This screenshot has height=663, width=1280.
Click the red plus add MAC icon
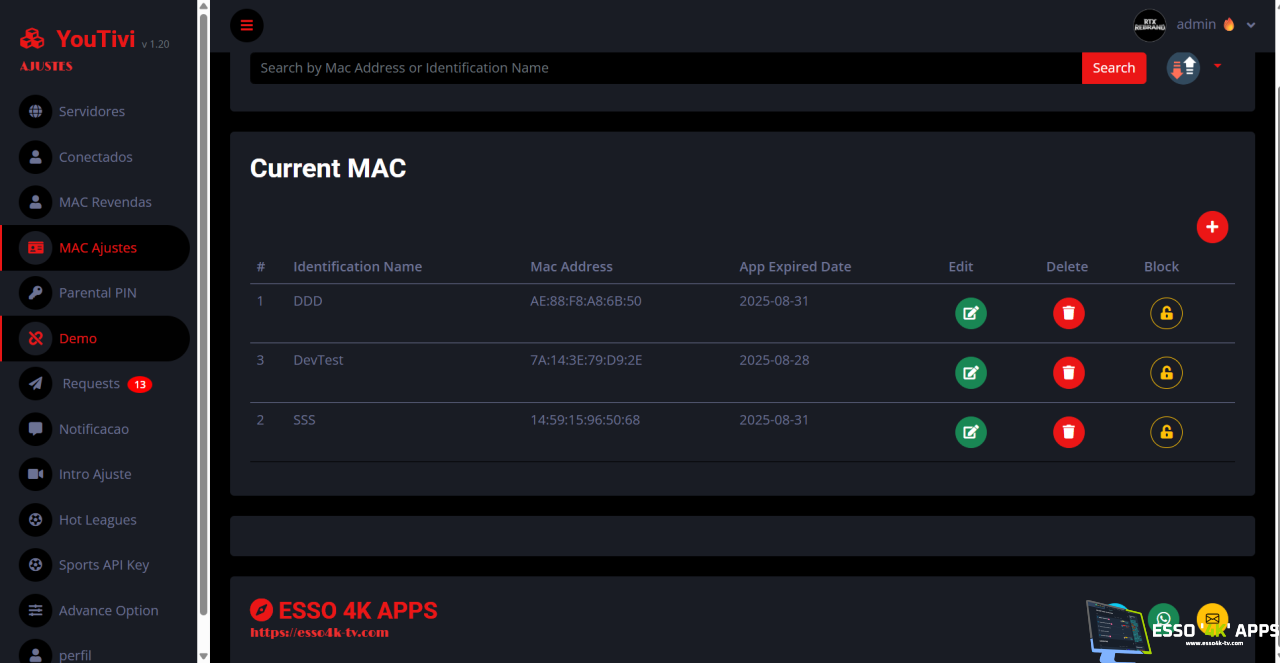click(1212, 227)
